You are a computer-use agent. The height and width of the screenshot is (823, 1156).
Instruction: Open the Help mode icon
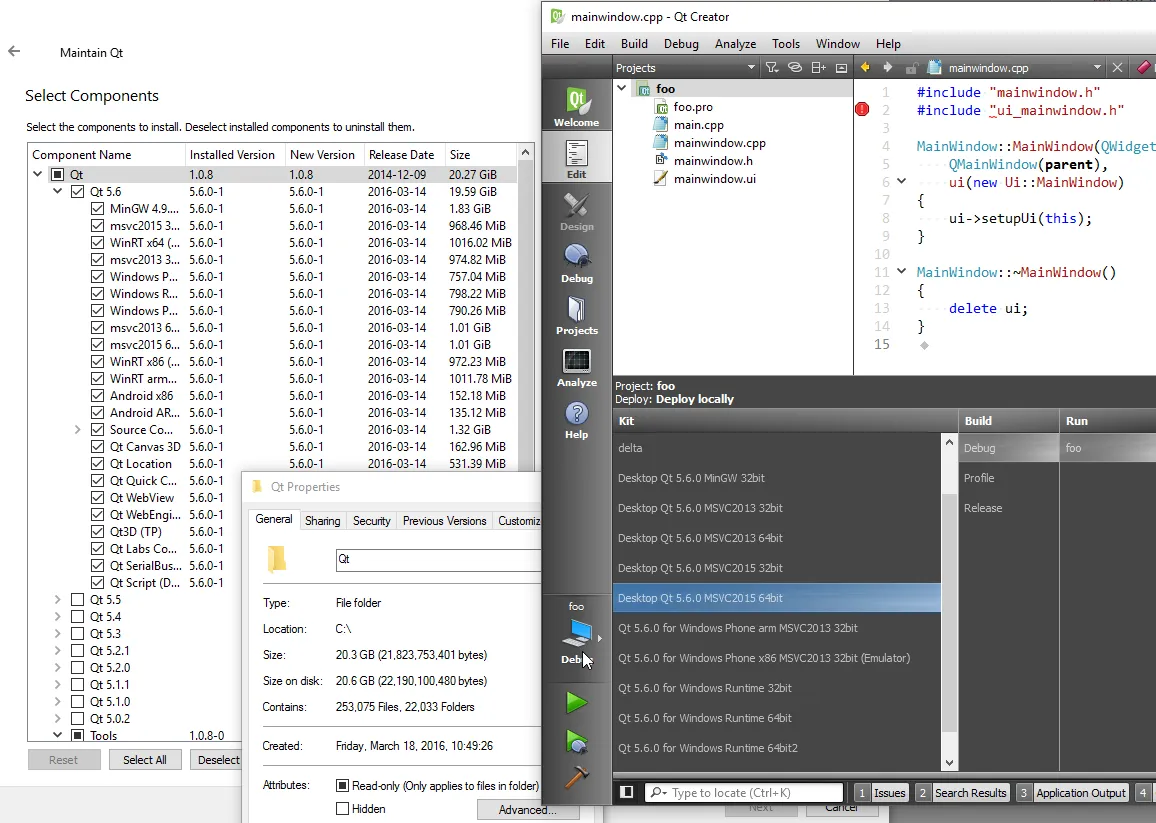click(x=577, y=420)
